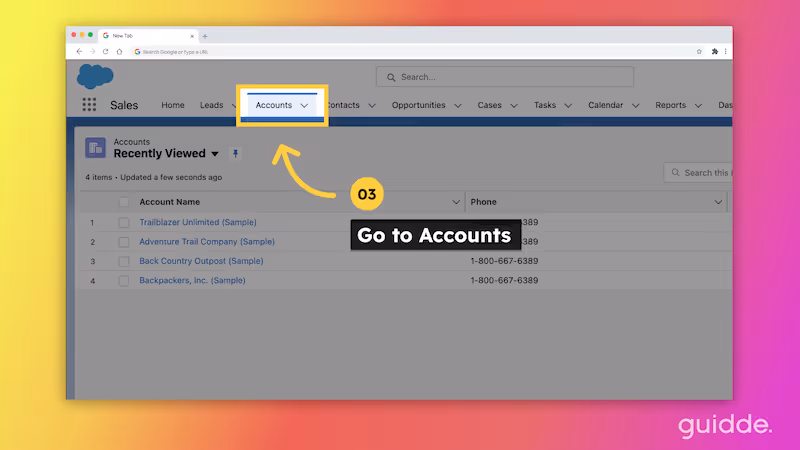The width and height of the screenshot is (800, 450).
Task: Go to the Opportunities tab
Action: (x=418, y=105)
